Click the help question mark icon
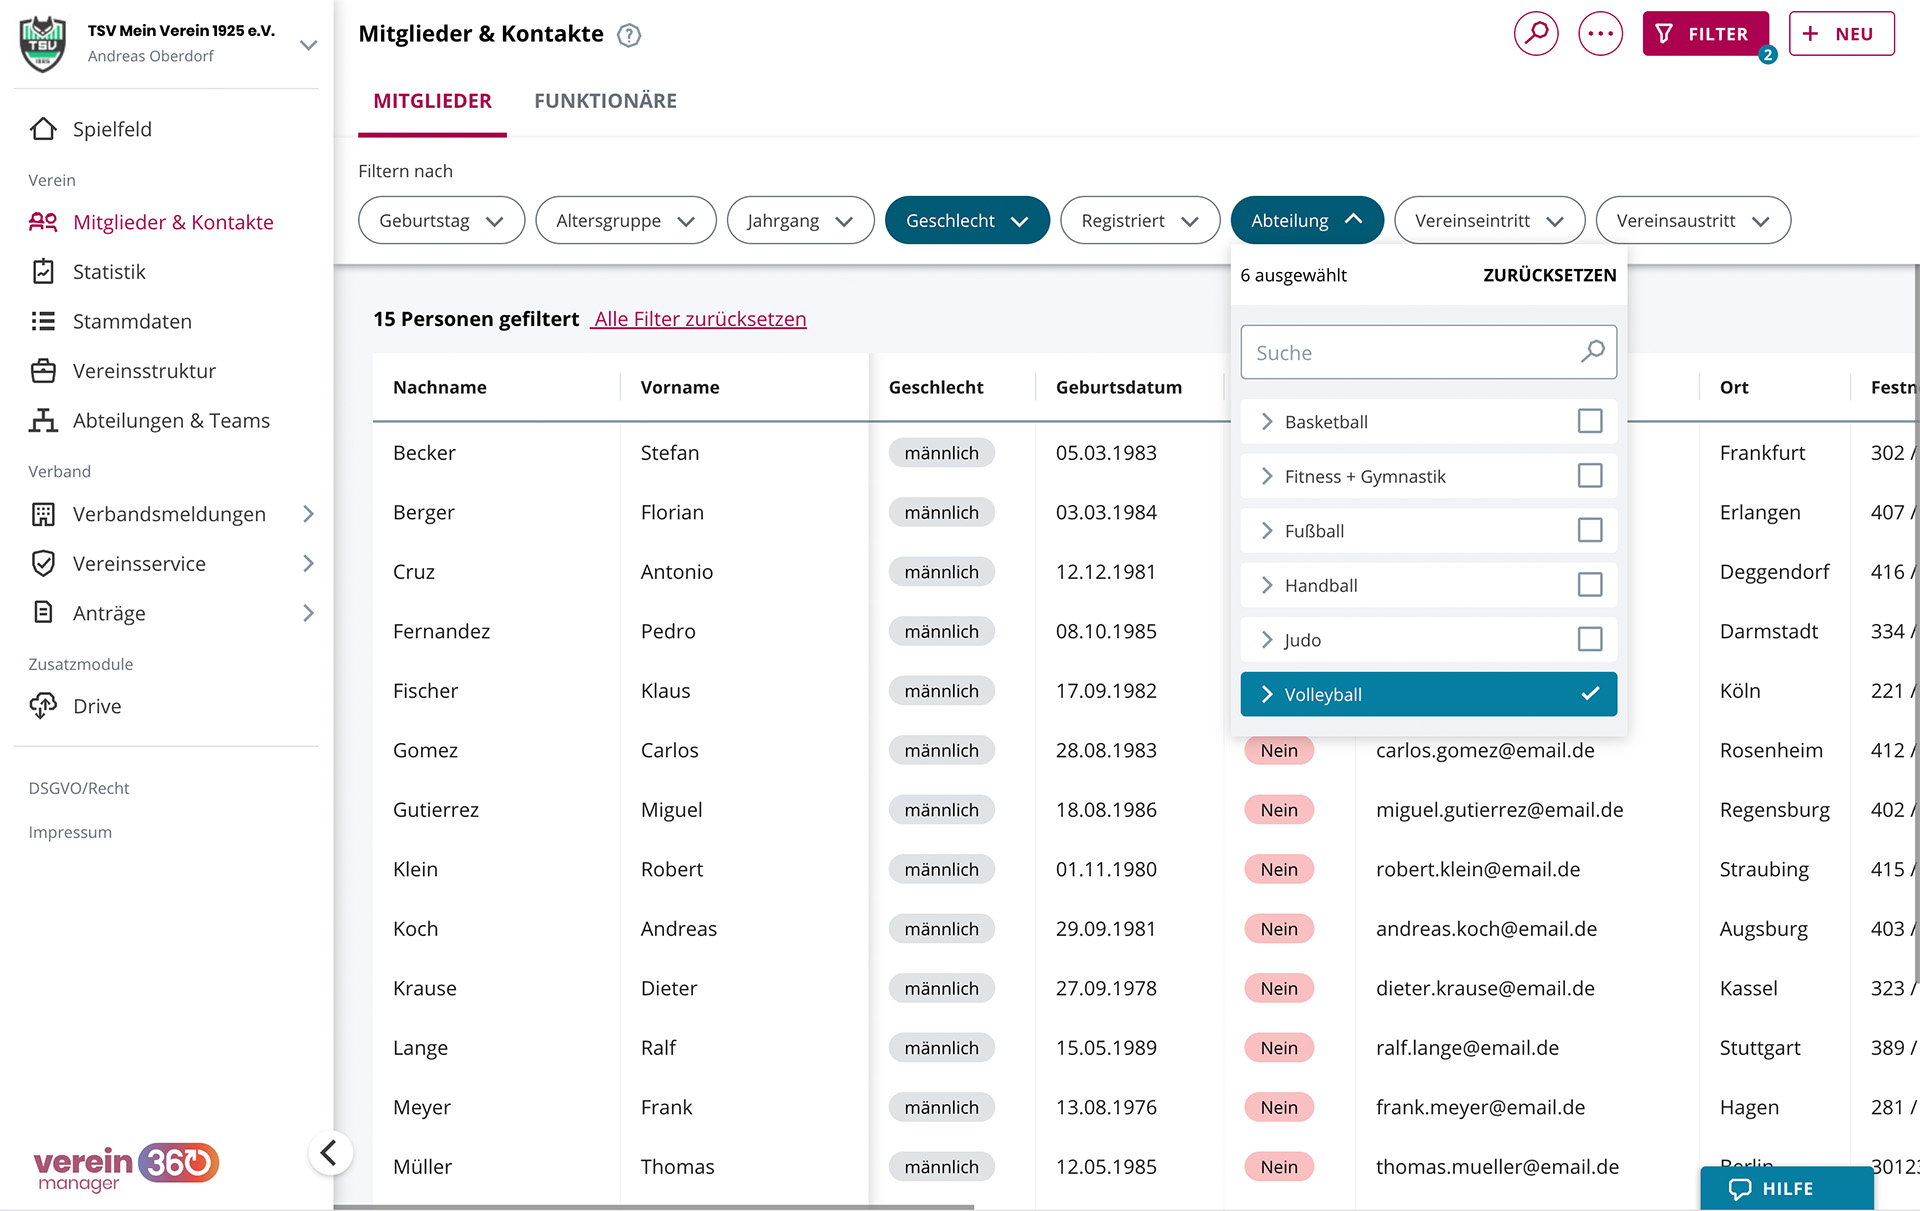The height and width of the screenshot is (1211, 1920). [629, 36]
